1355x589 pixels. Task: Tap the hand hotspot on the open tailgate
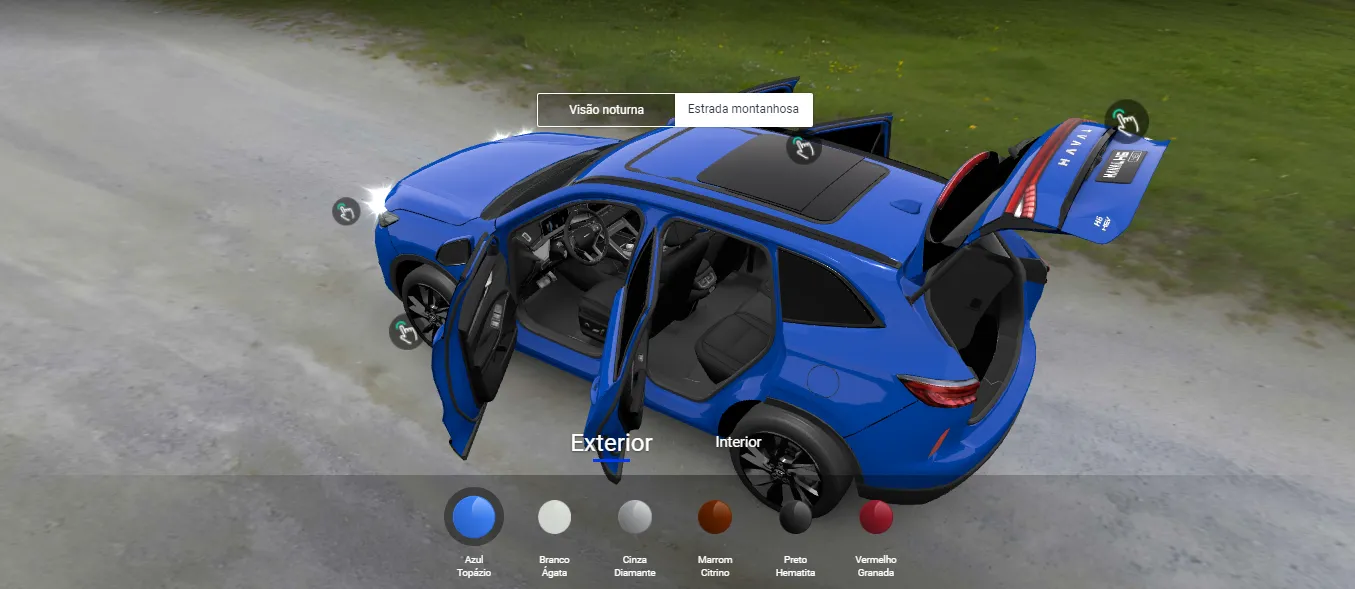coord(1127,121)
